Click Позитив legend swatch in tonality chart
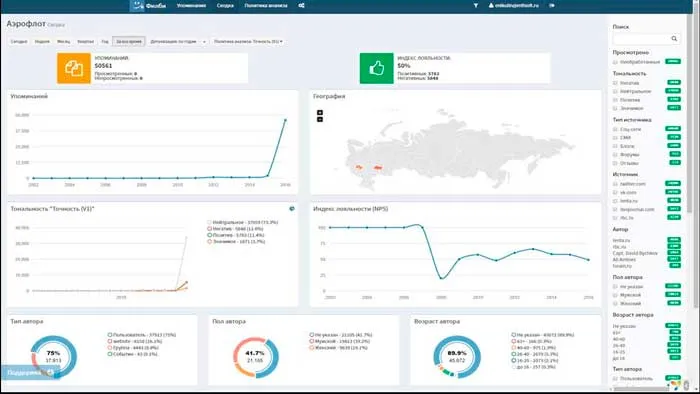 209,235
